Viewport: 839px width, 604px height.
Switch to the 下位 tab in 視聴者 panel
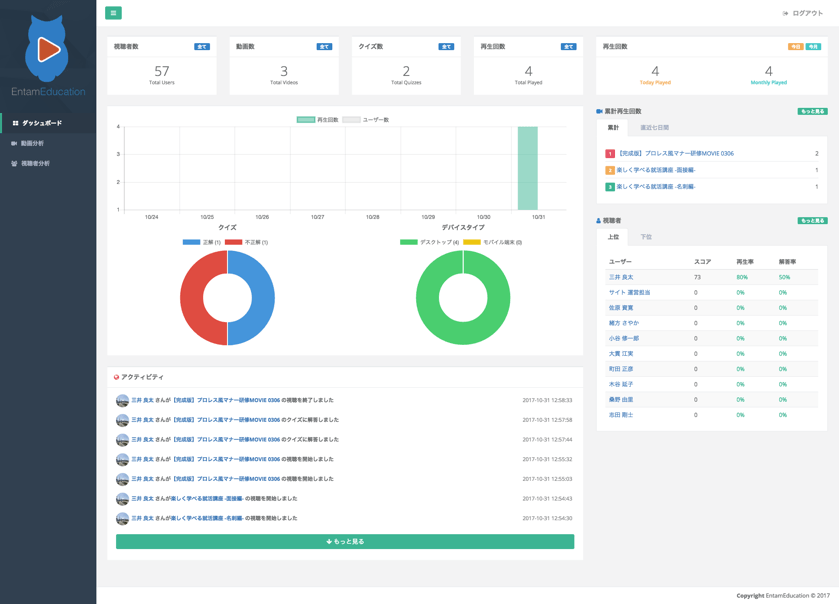(645, 237)
